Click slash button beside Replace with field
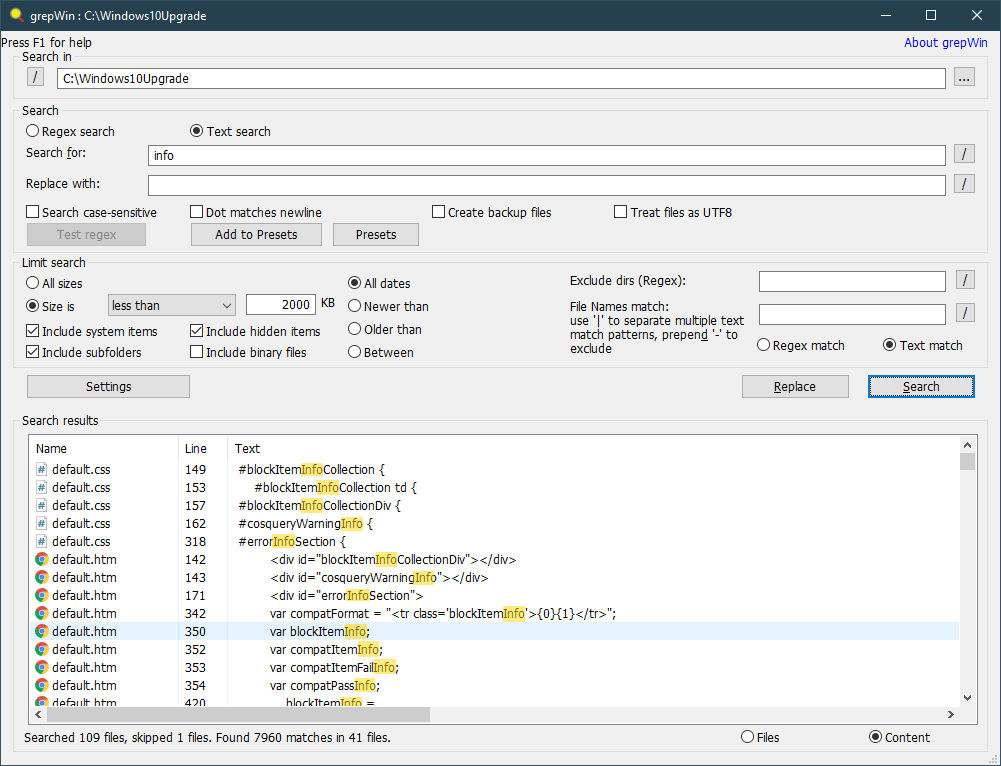The height and width of the screenshot is (766, 1001). (964, 184)
